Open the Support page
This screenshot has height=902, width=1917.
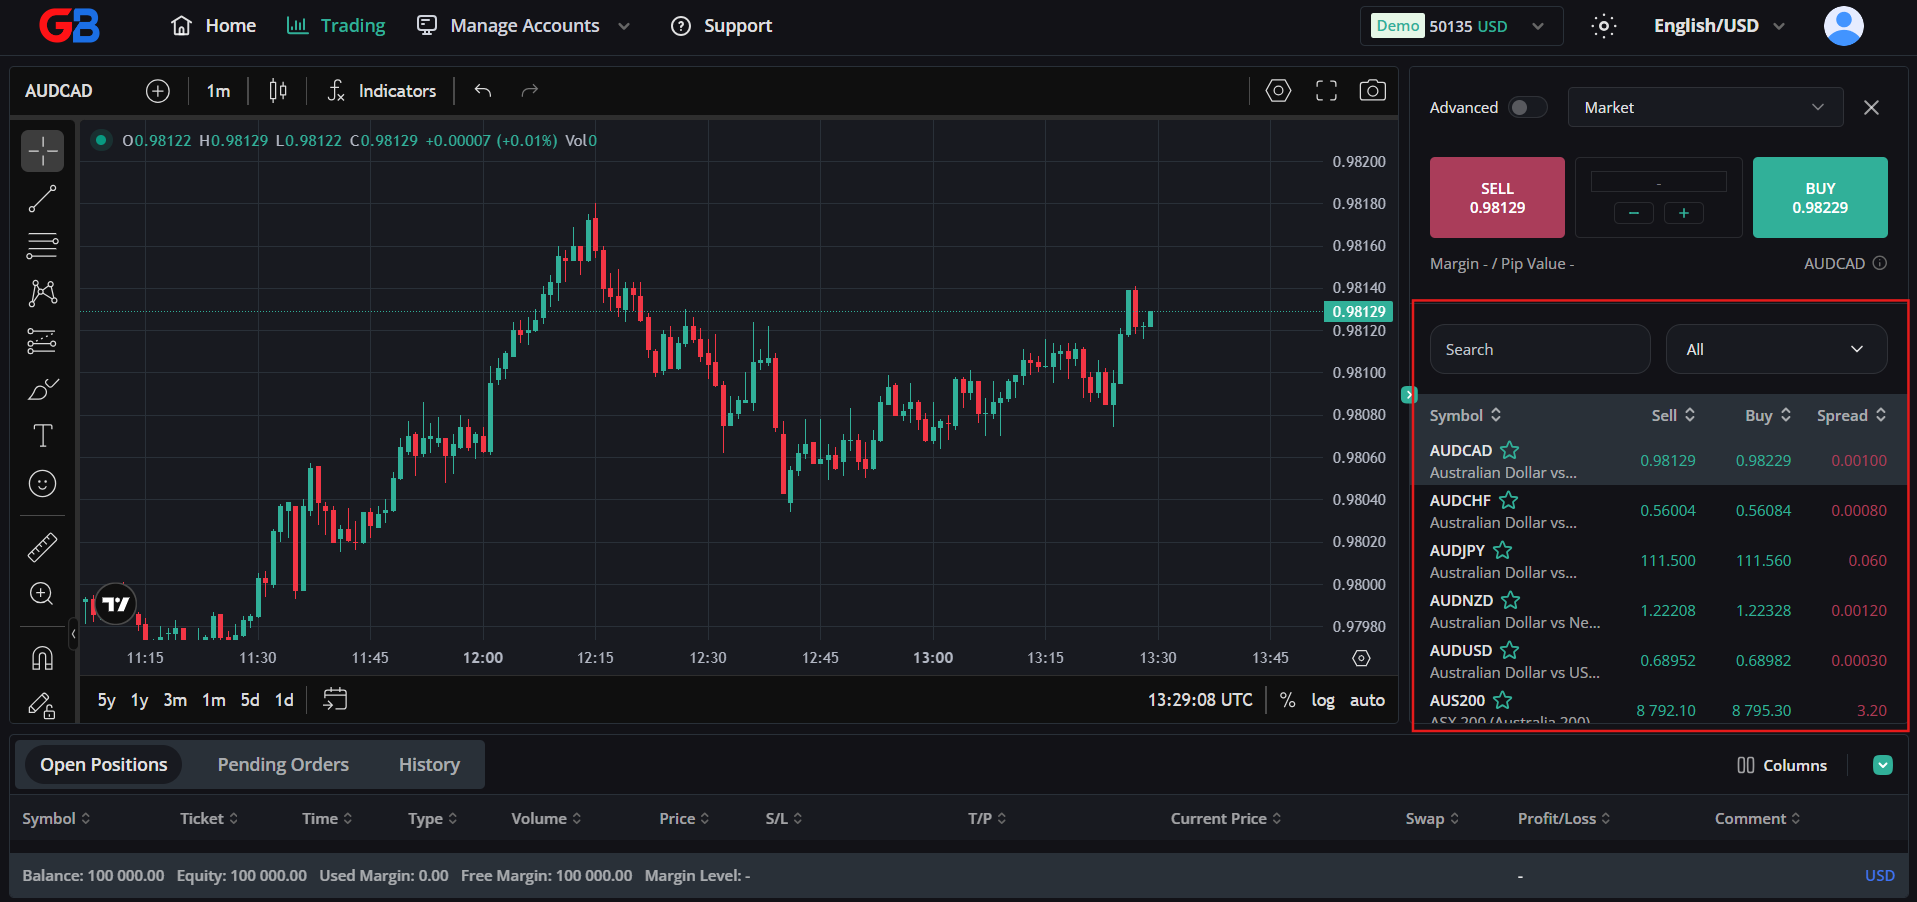click(721, 26)
